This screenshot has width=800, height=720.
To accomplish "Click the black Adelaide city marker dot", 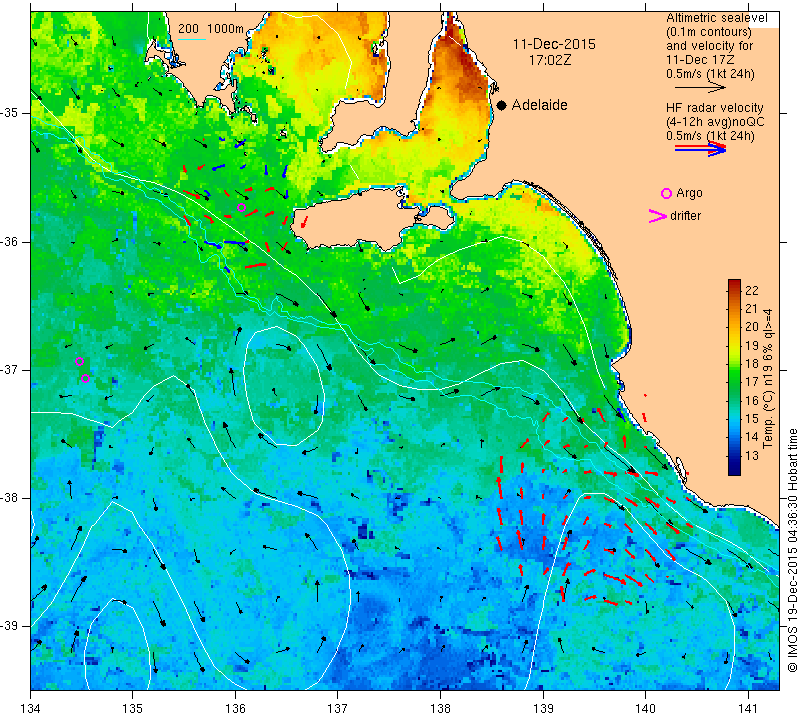I will coord(502,105).
